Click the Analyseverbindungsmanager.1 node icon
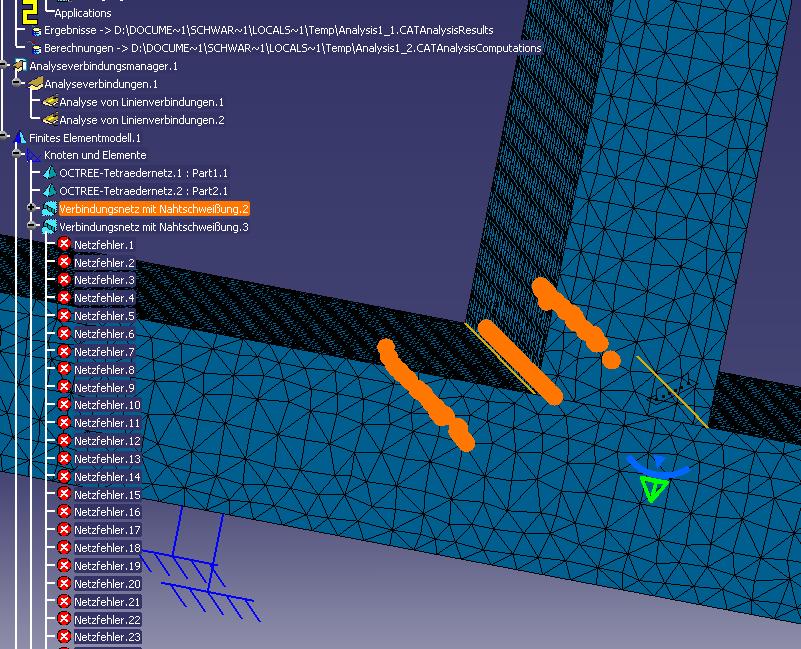Screen dimensions: 801x649 pos(20,65)
